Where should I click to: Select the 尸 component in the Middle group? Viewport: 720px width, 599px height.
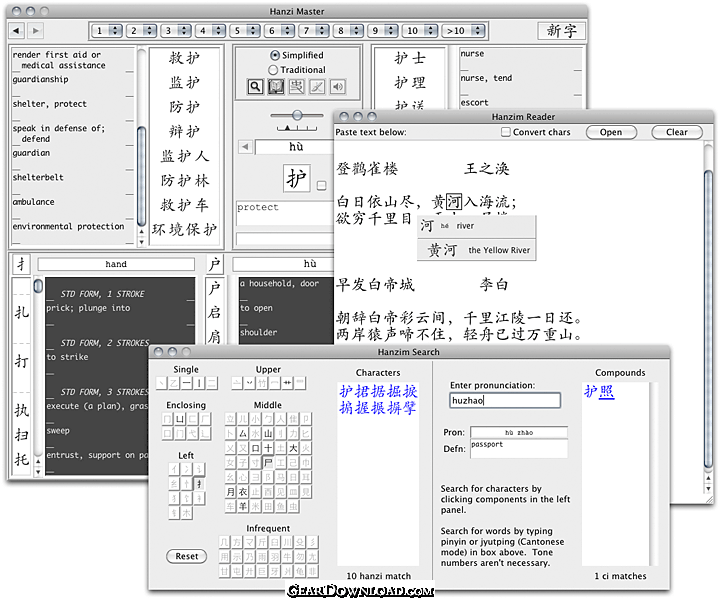point(268,463)
